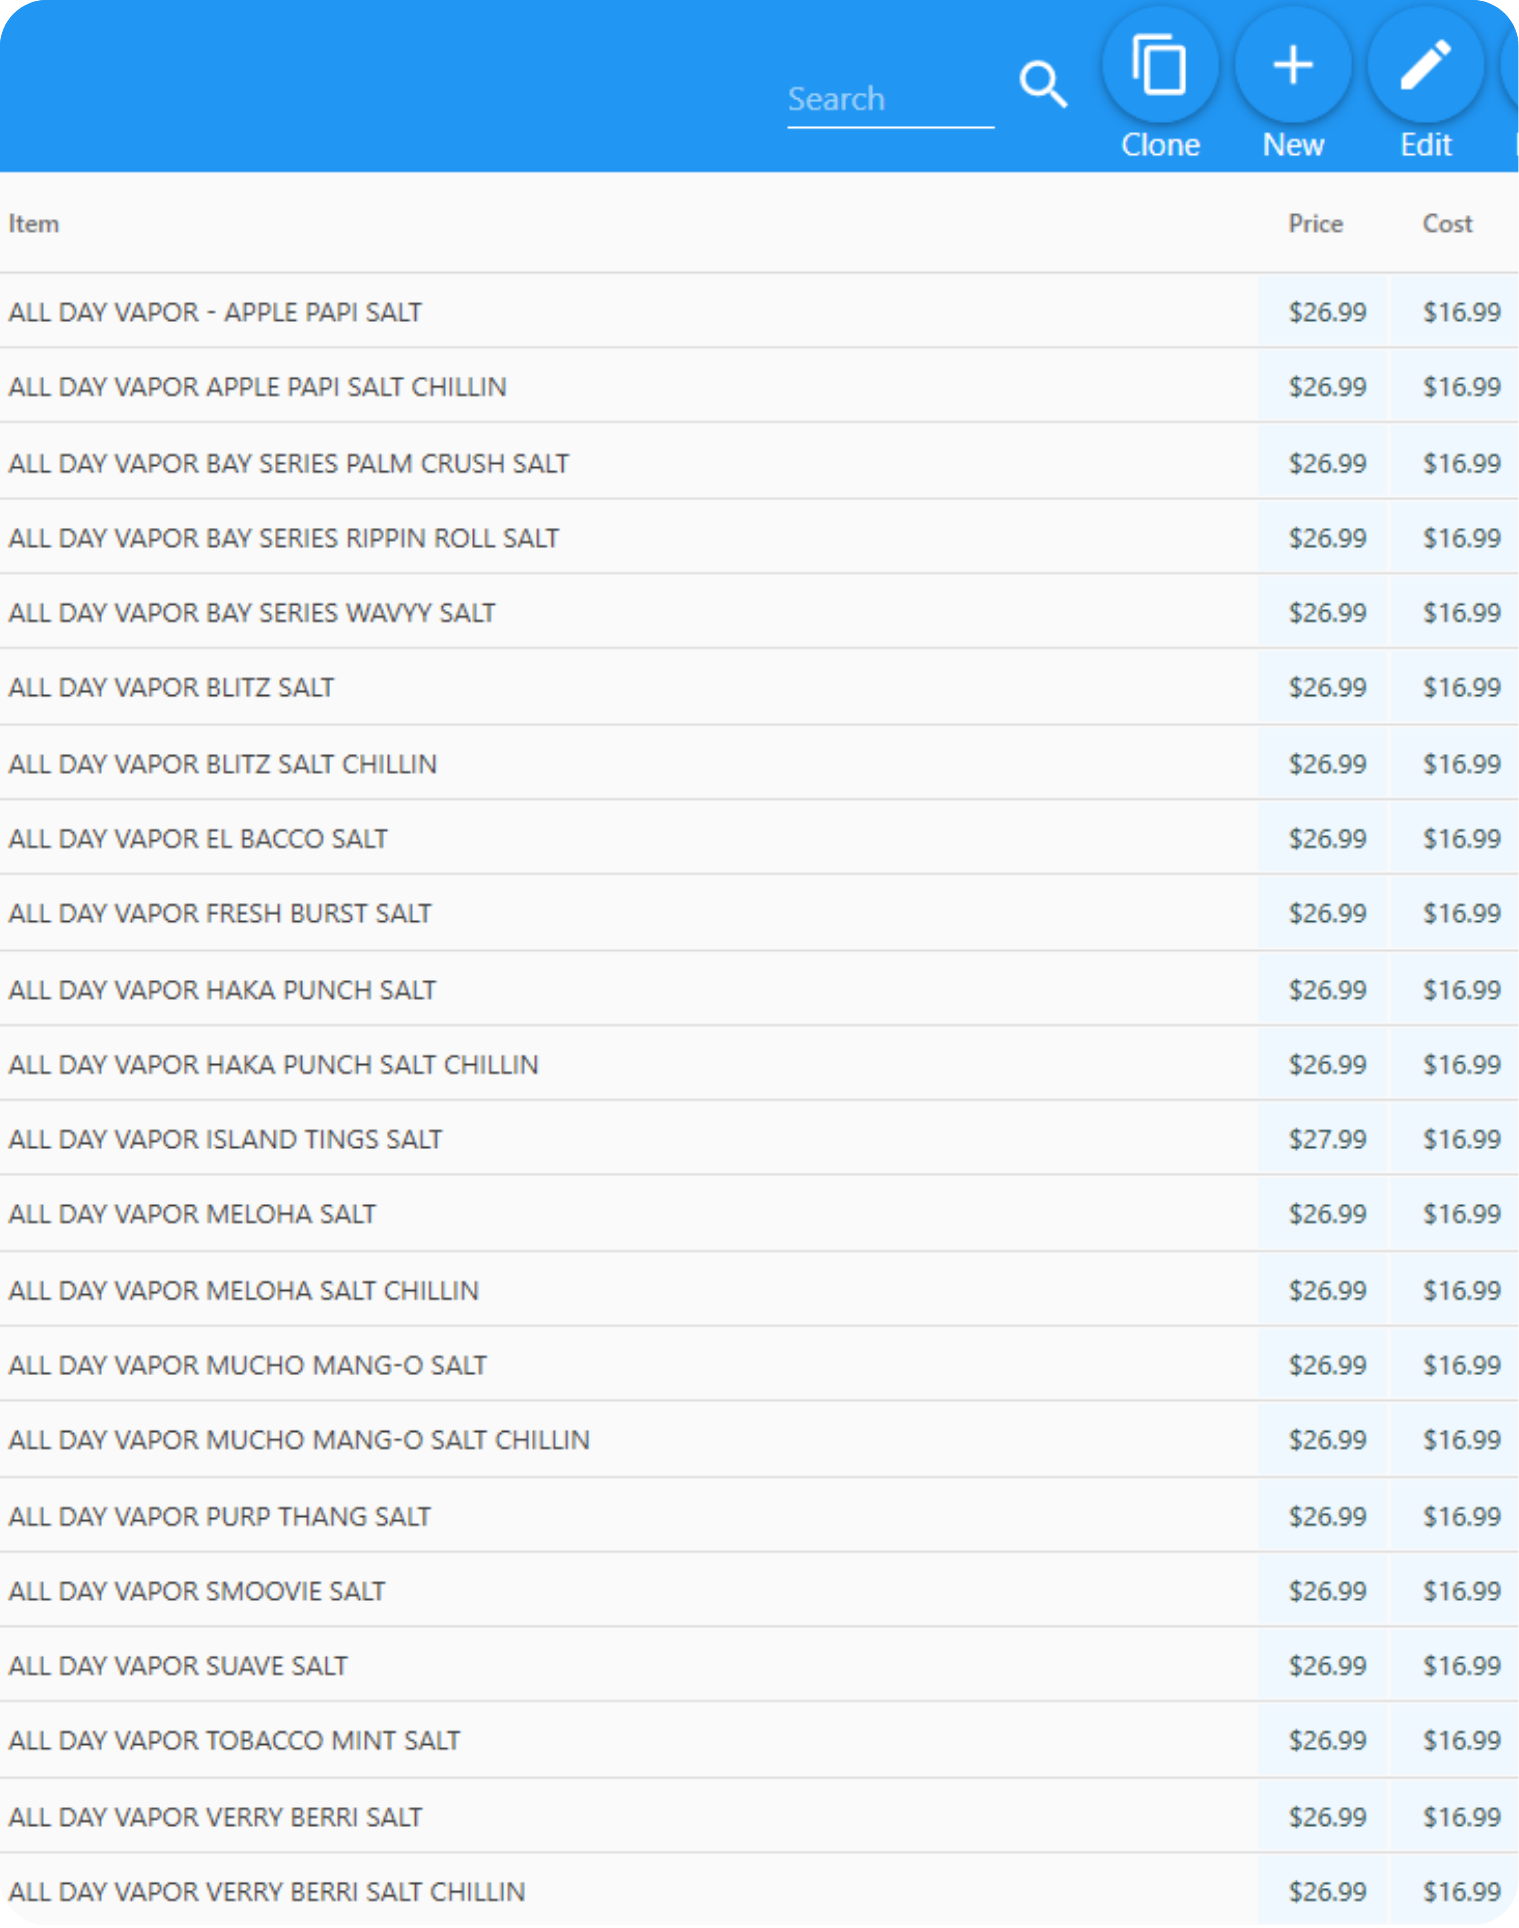Select the FRESH BURST SALT row
Screen dimensions: 1519x1928
(x=220, y=914)
